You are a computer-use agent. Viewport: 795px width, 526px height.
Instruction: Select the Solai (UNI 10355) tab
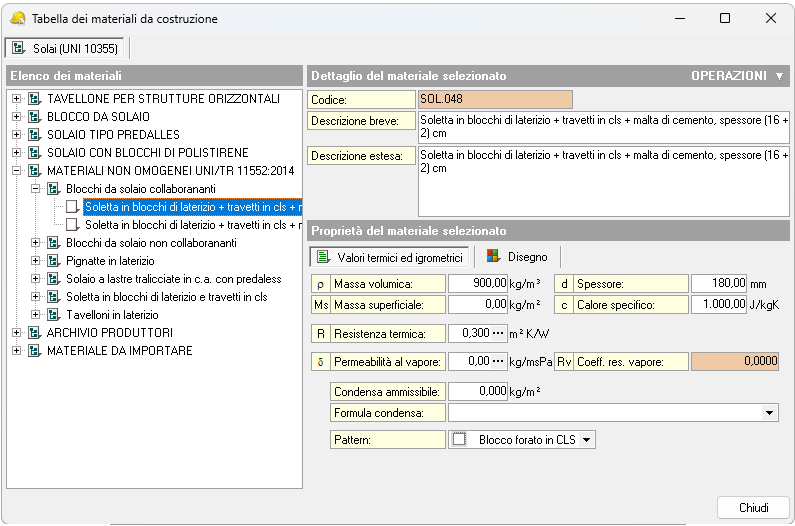click(x=67, y=48)
